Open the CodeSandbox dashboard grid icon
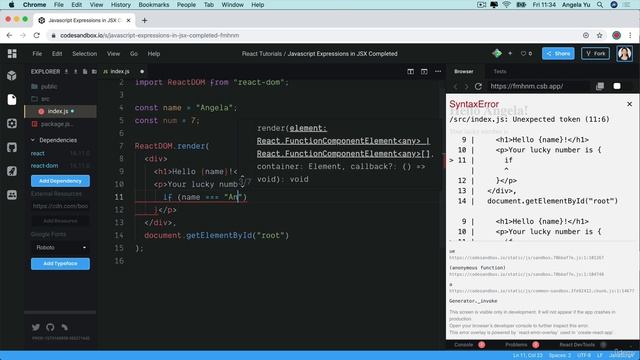The image size is (640, 360). coord(12,53)
